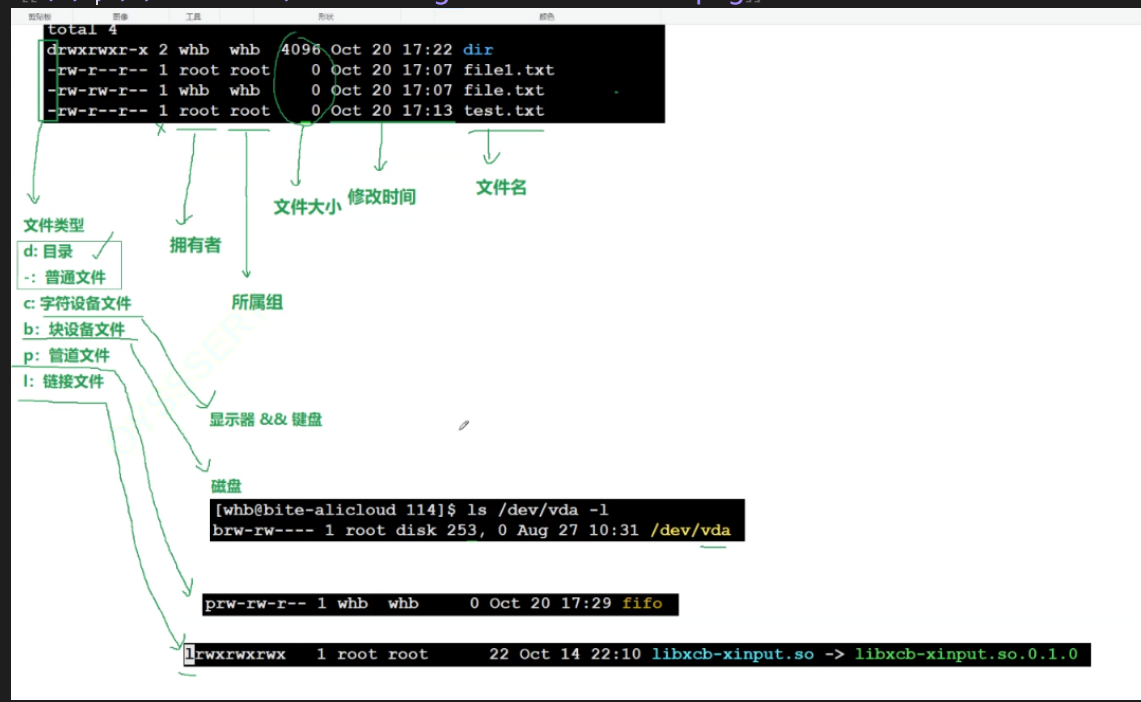Click the 文件名 filename annotation label
The height and width of the screenshot is (702, 1141).
(x=501, y=187)
